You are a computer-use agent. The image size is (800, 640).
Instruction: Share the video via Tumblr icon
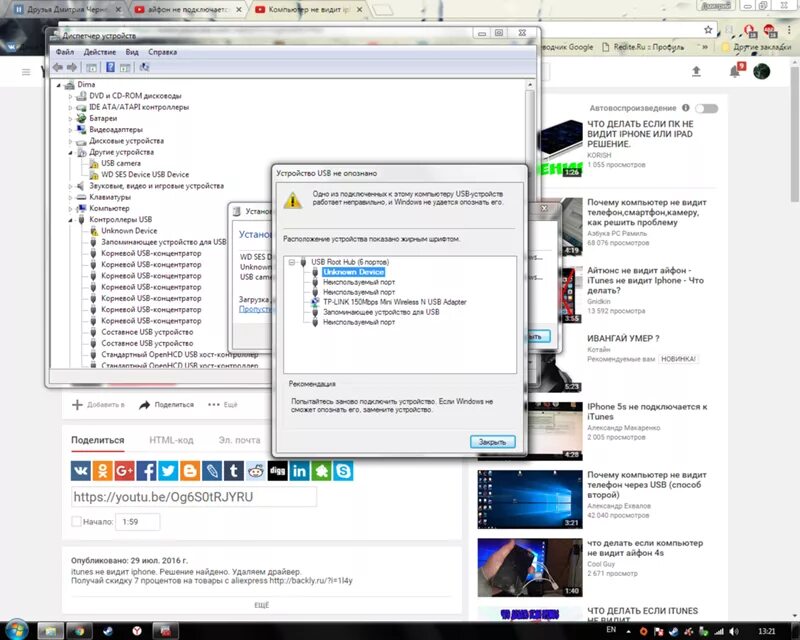tap(234, 471)
